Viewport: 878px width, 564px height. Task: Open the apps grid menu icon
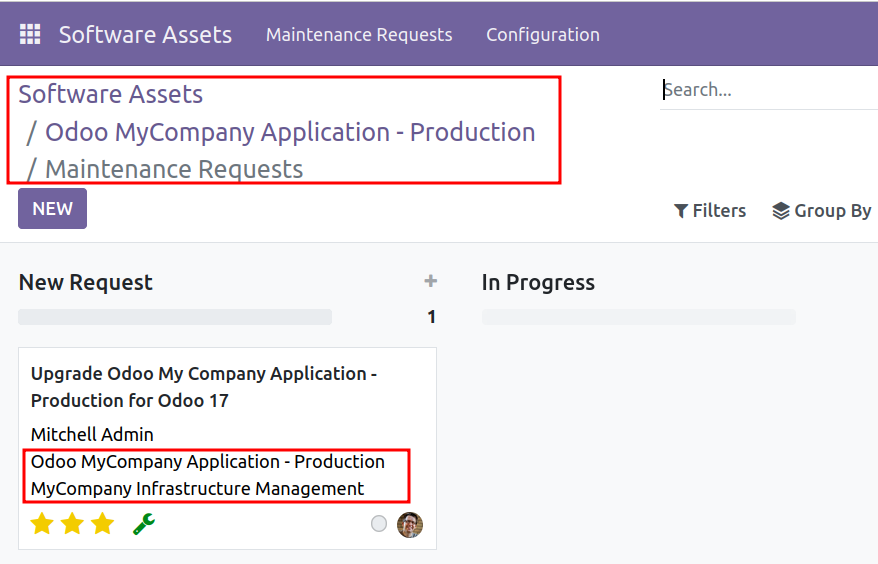click(30, 34)
